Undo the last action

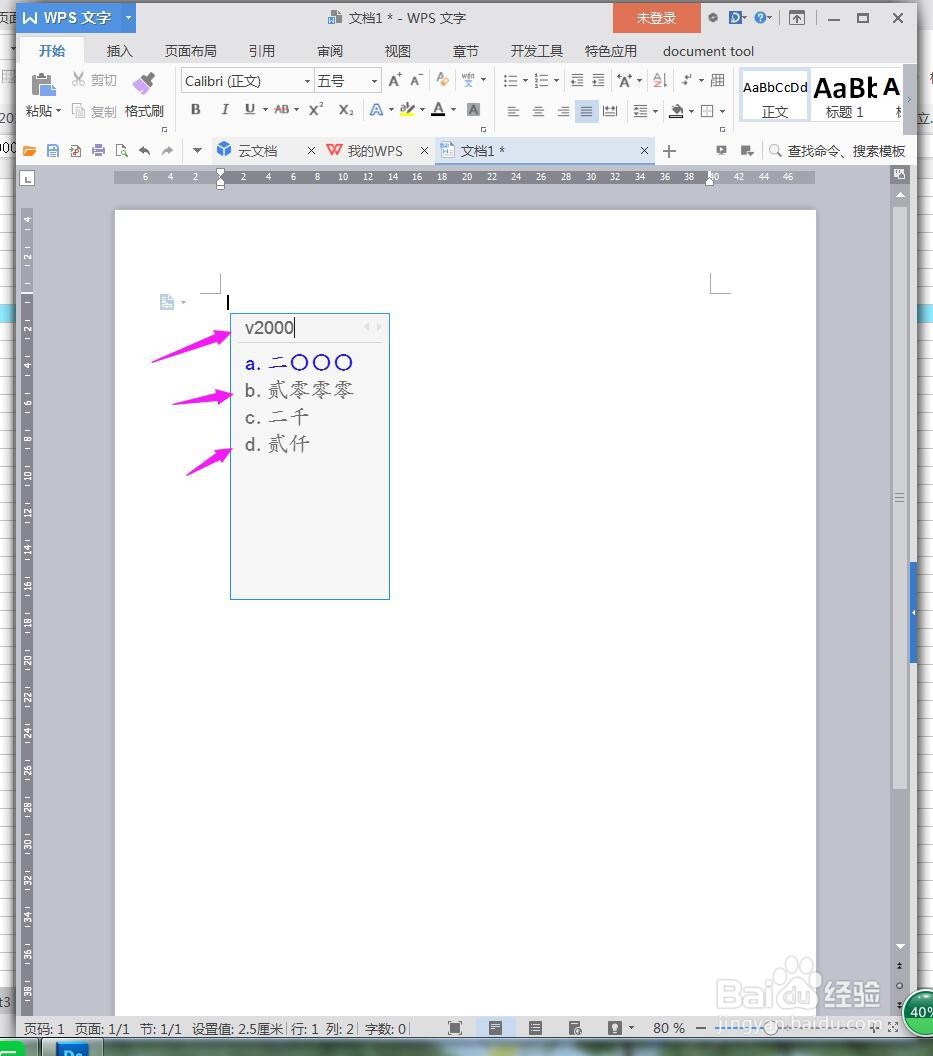144,151
